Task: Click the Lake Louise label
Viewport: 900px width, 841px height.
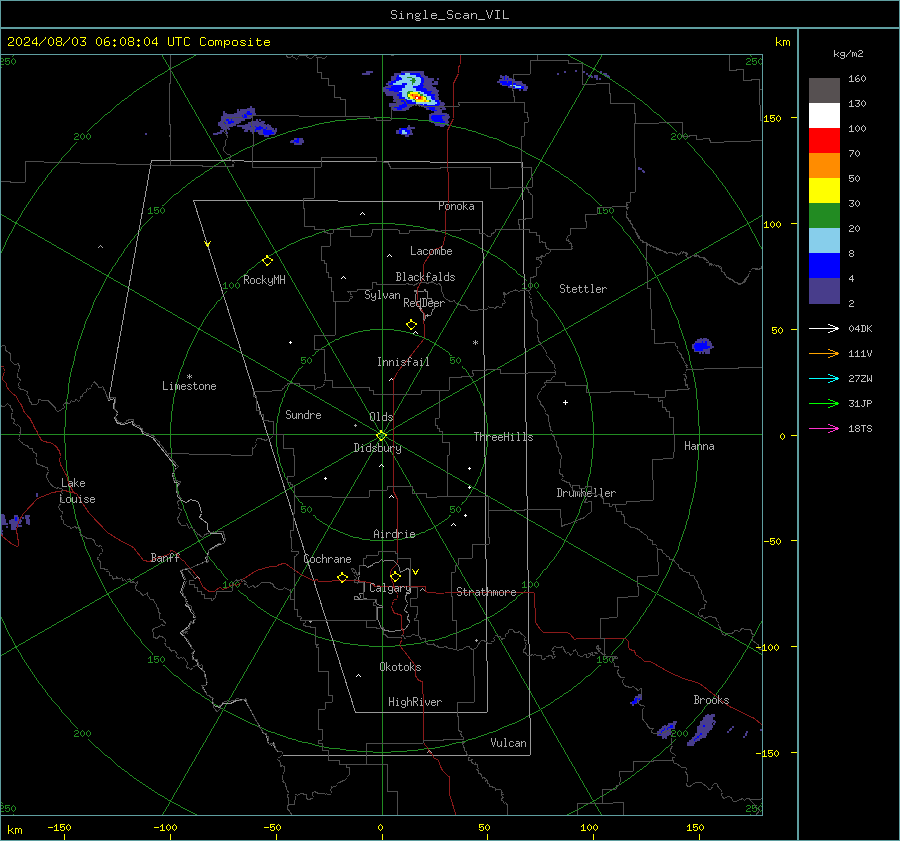Action: (x=77, y=491)
